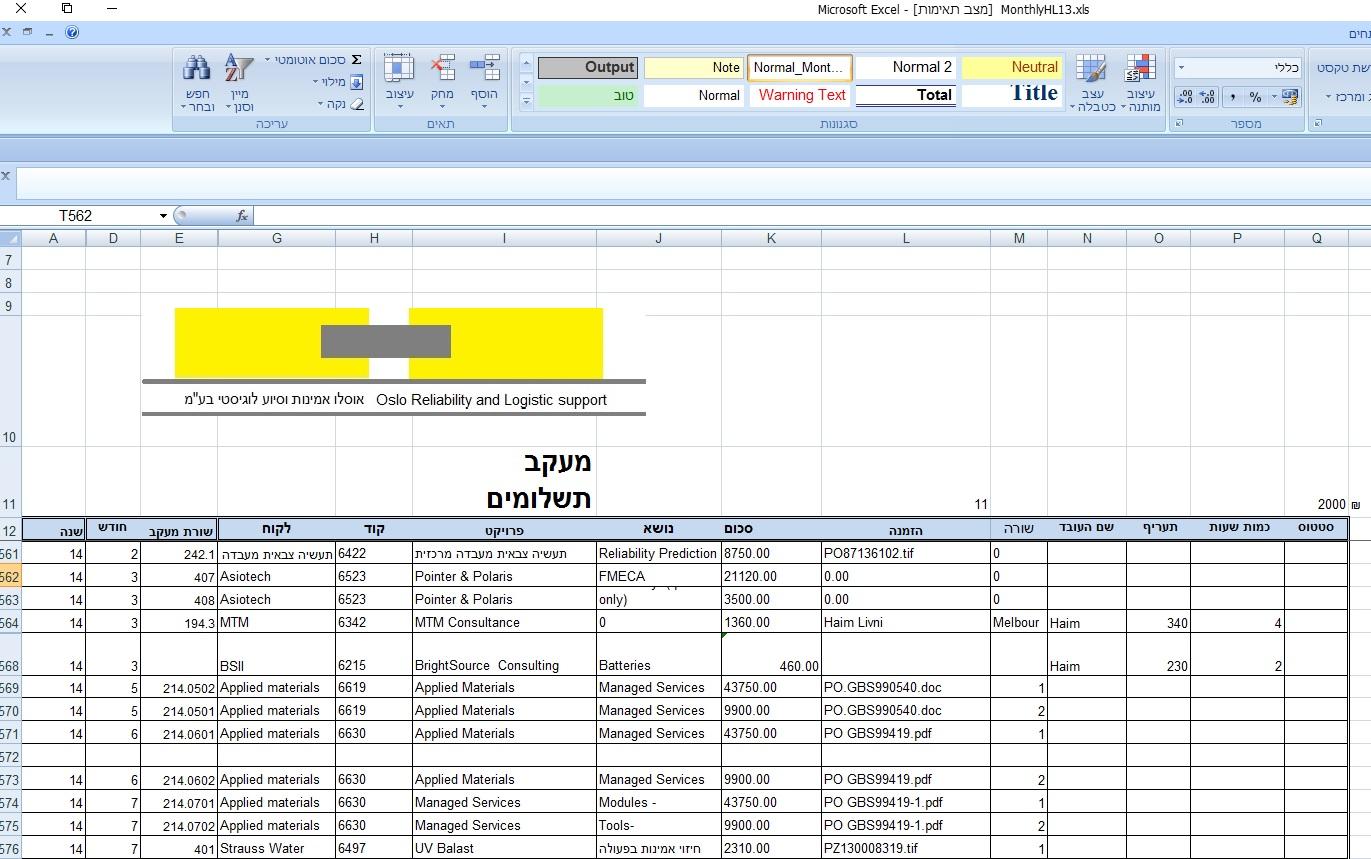Select column L header

click(906, 238)
